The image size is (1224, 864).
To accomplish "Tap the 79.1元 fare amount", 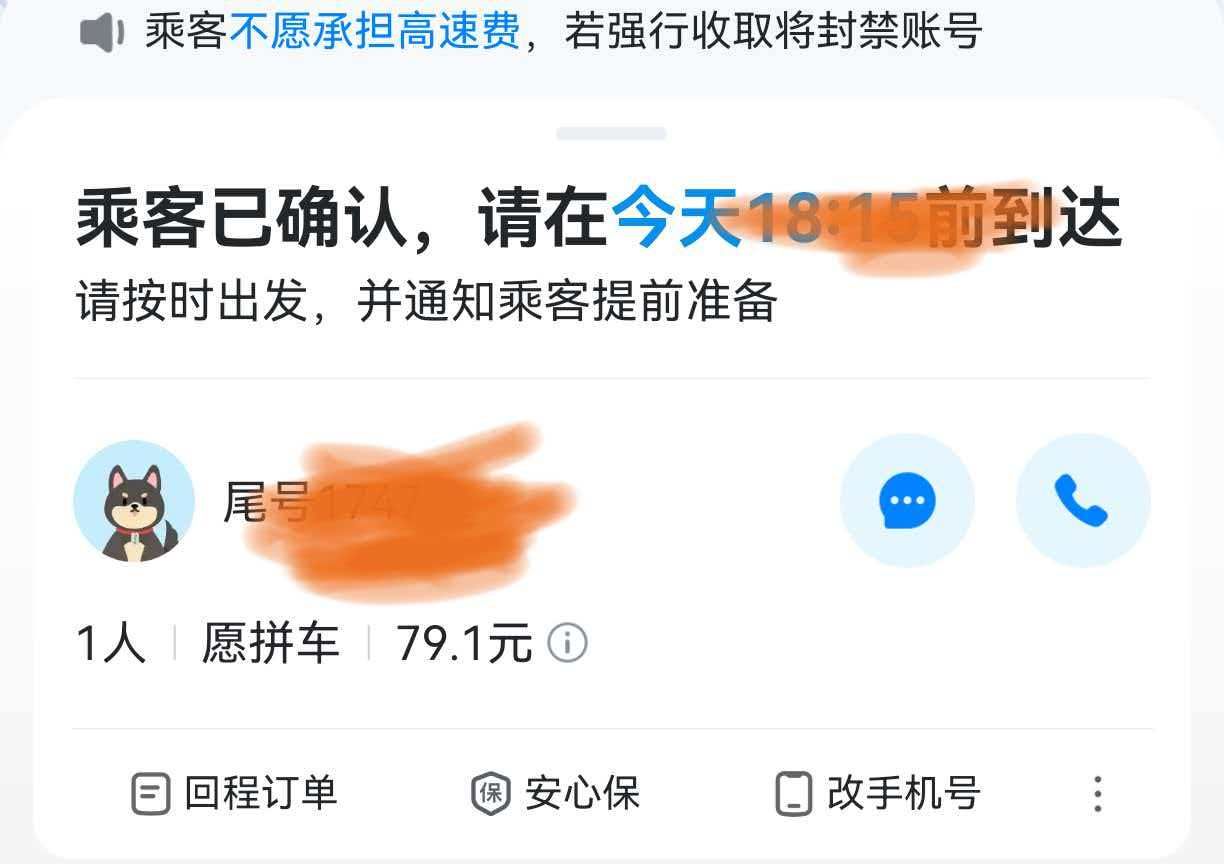I will point(464,643).
